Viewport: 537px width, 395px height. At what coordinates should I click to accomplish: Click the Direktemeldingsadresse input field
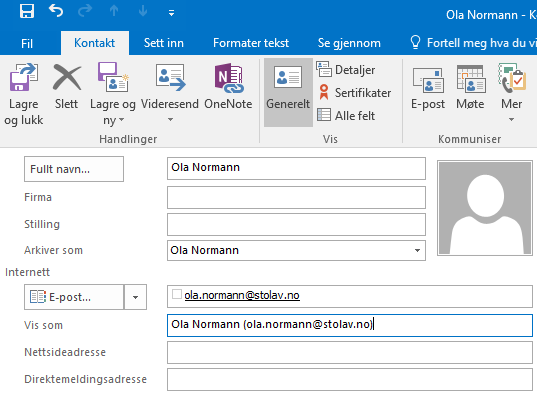pos(350,379)
